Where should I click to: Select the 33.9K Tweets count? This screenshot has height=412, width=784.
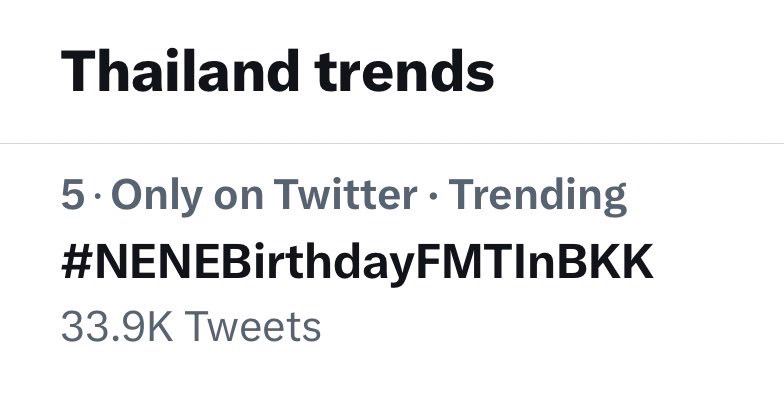pyautogui.click(x=191, y=326)
